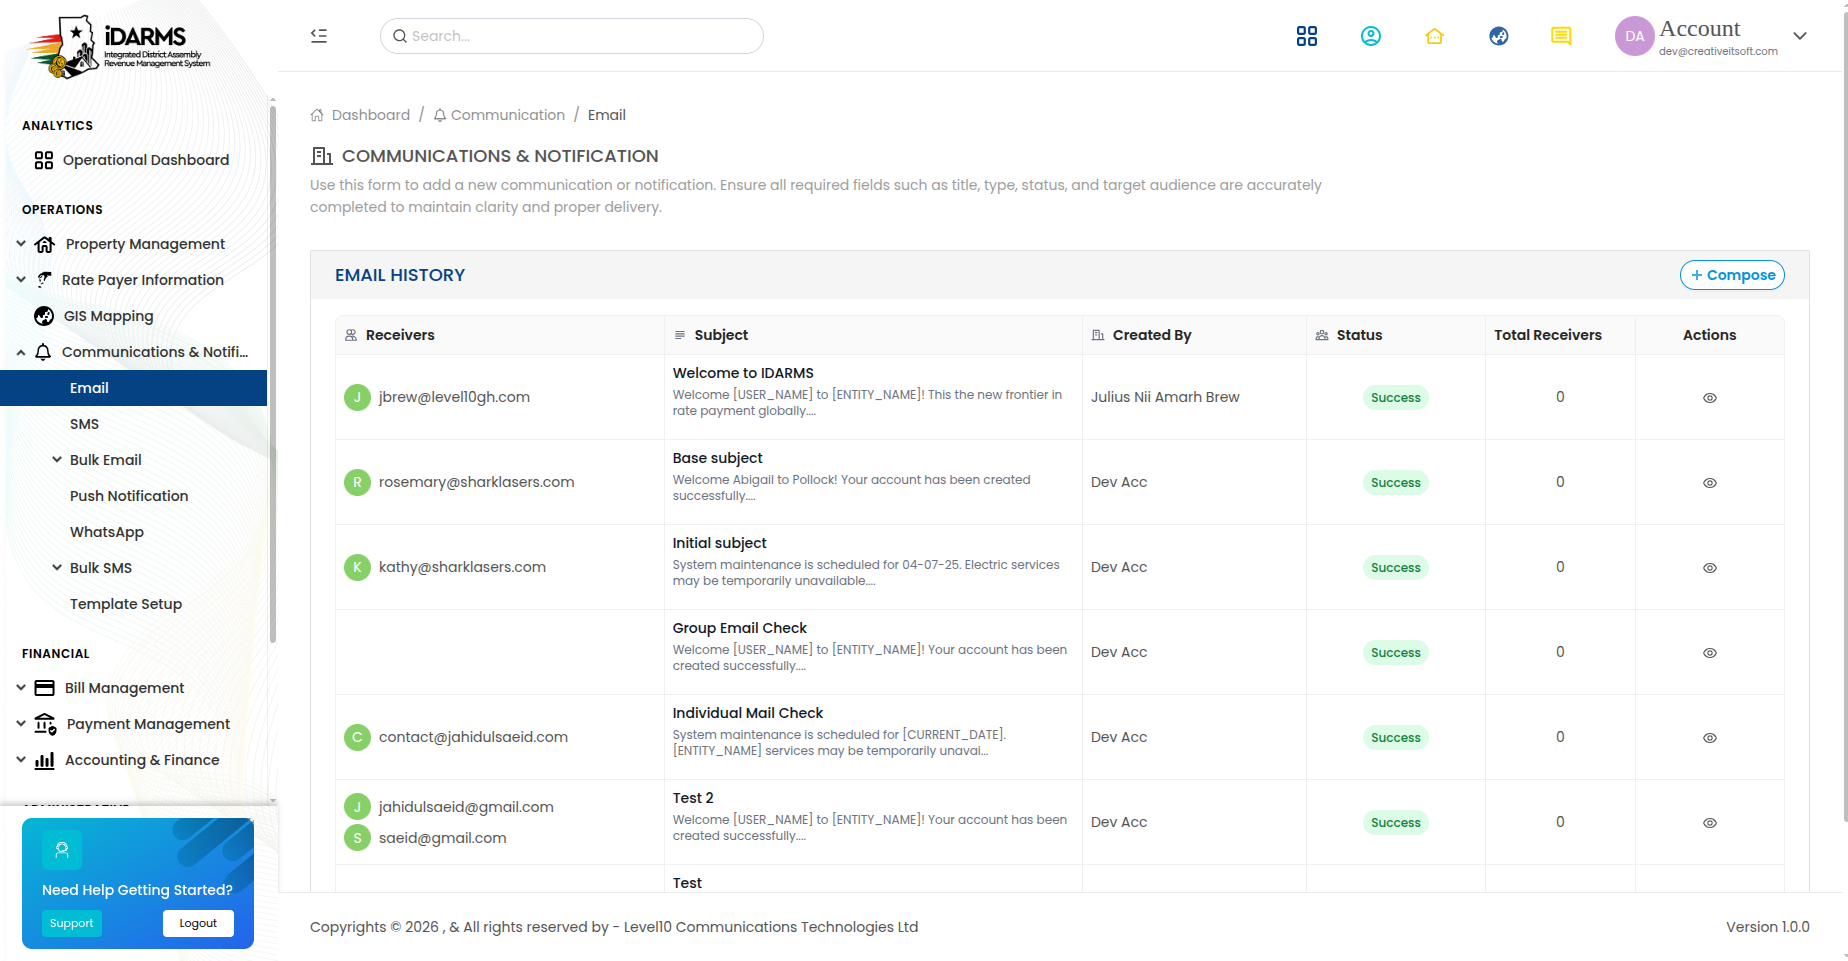View the Initial subject email details

coord(1710,568)
